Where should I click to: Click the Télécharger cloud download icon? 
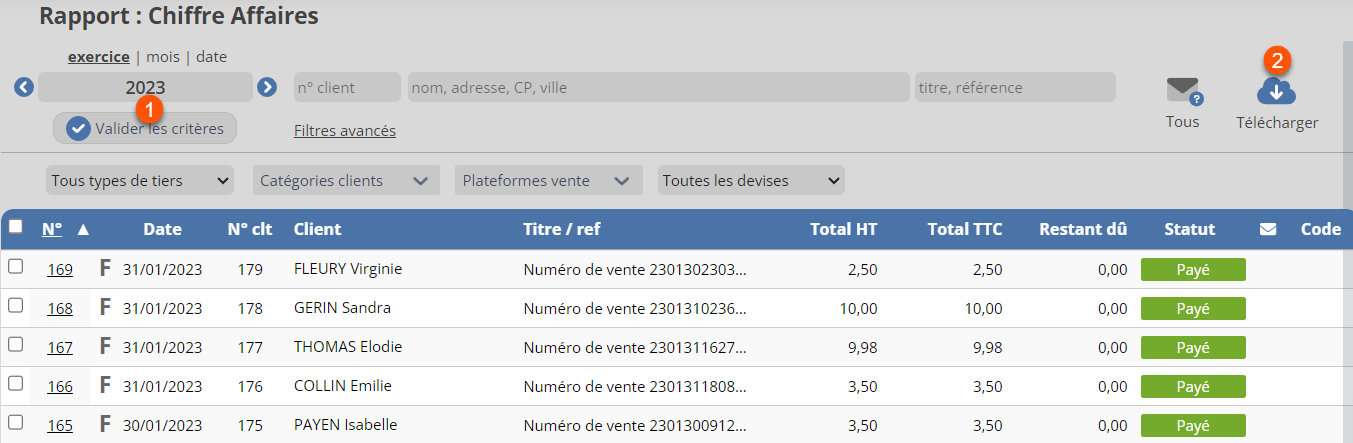pyautogui.click(x=1276, y=92)
